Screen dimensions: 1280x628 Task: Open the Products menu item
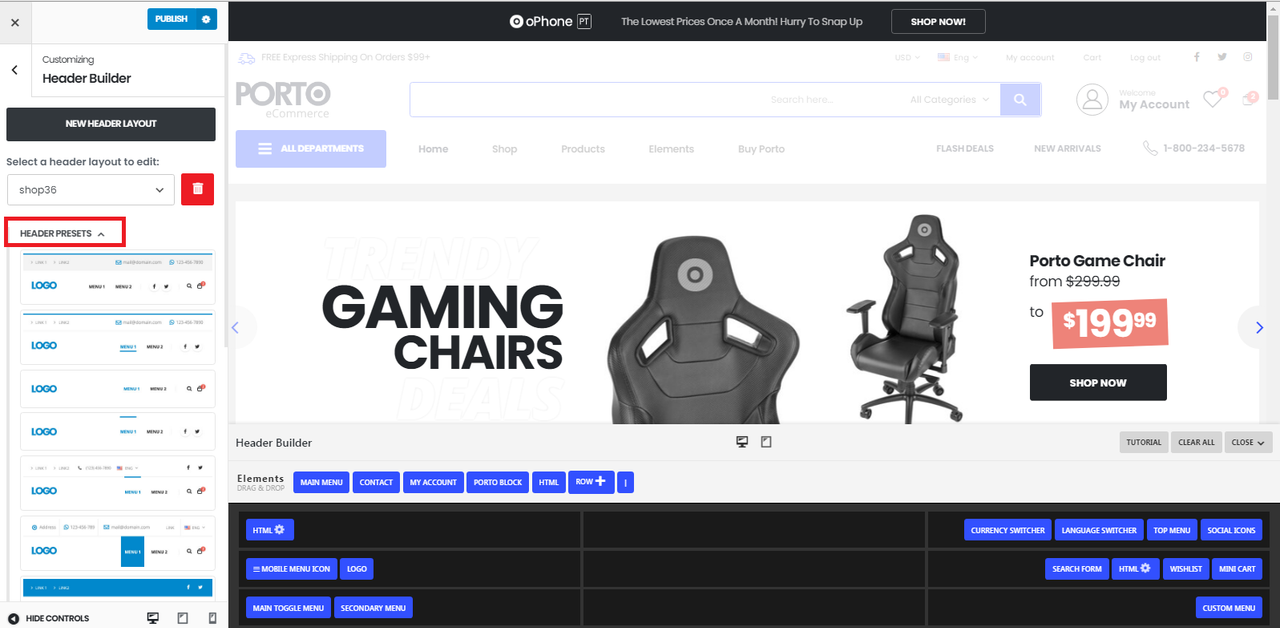pyautogui.click(x=583, y=149)
